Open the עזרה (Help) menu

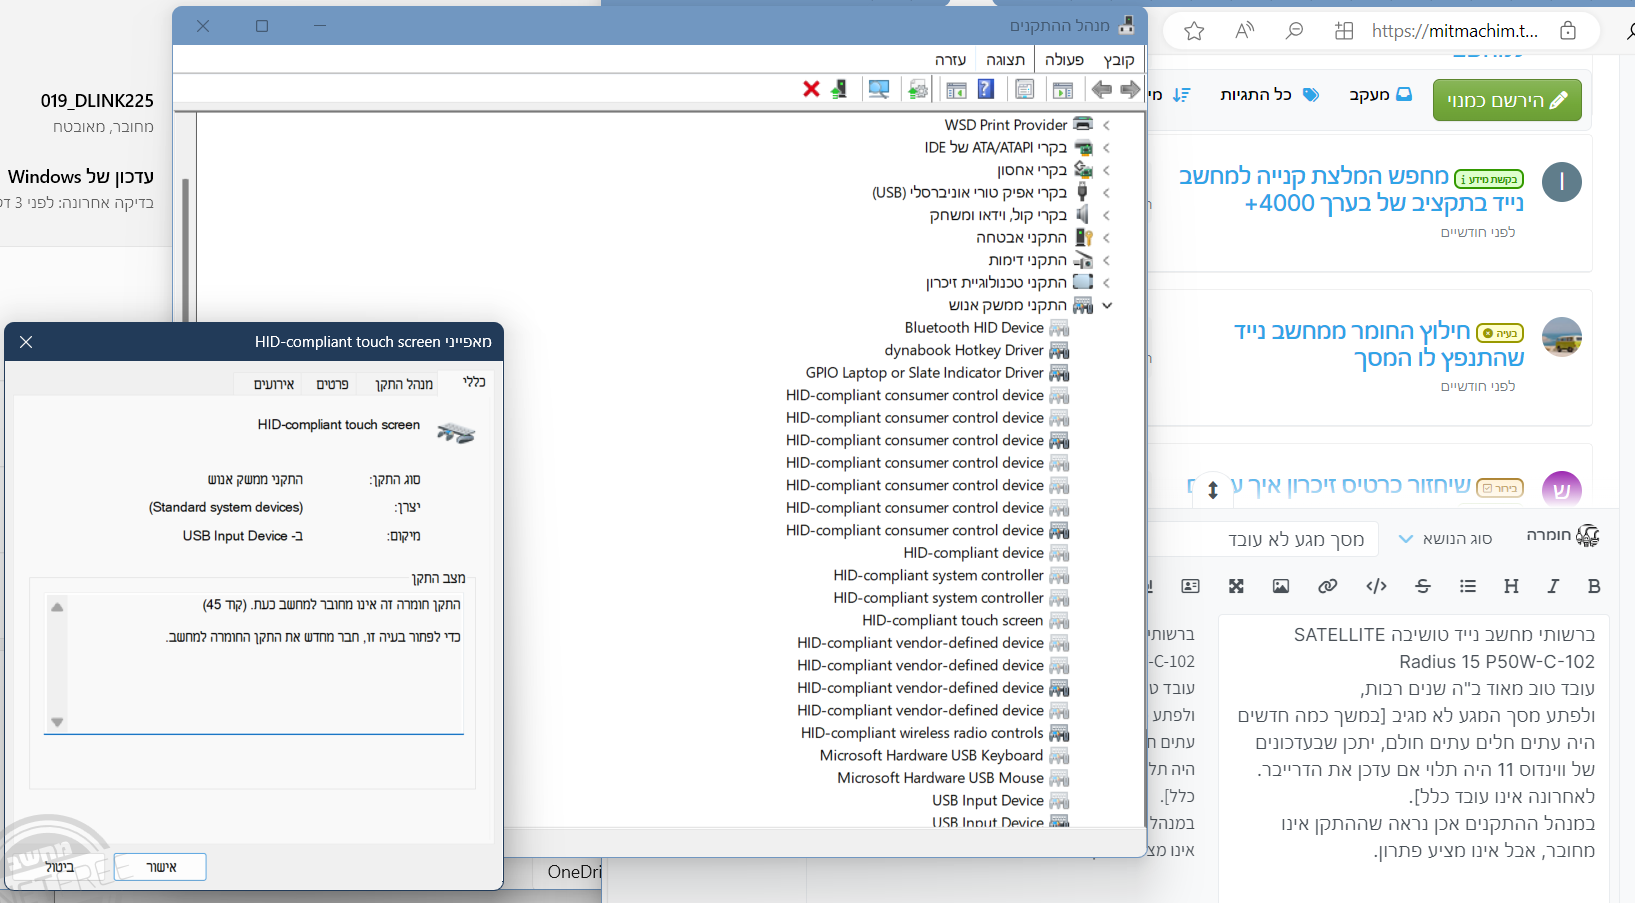[950, 60]
